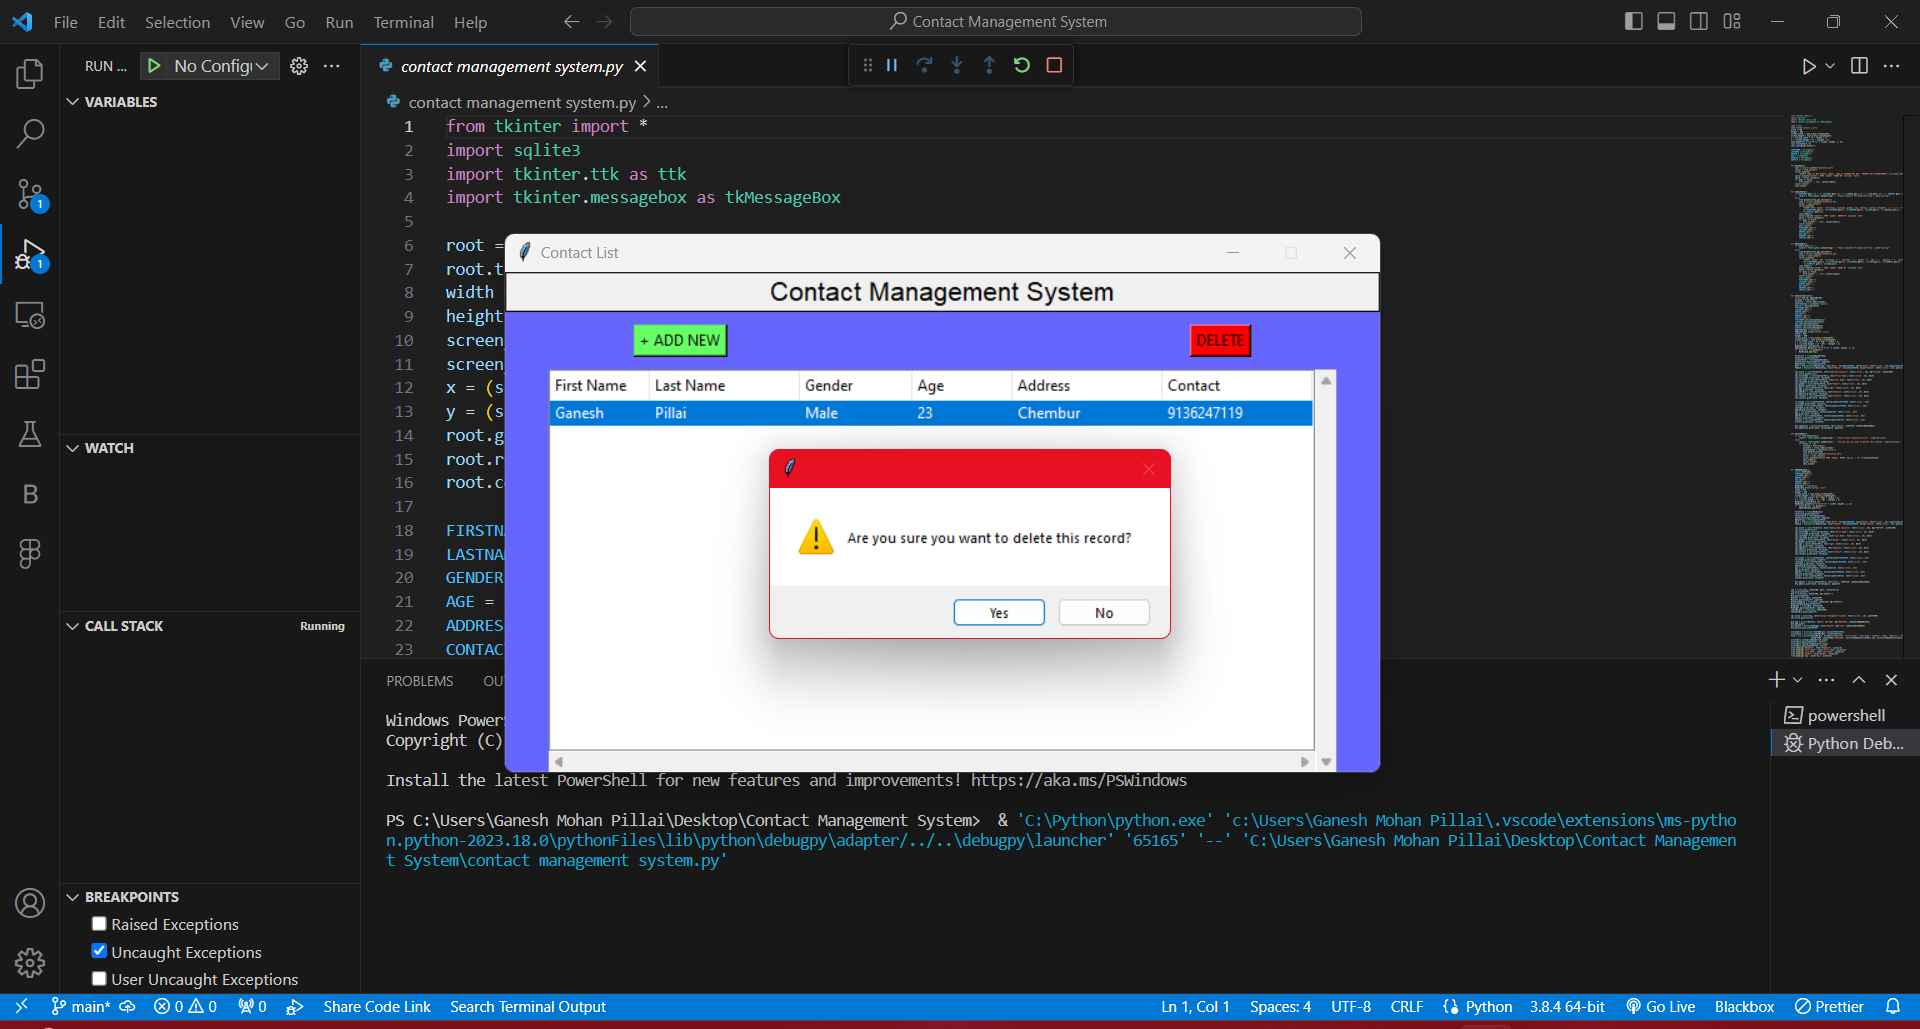Switch to the PROBLEMS tab
1920x1029 pixels.
coord(419,680)
